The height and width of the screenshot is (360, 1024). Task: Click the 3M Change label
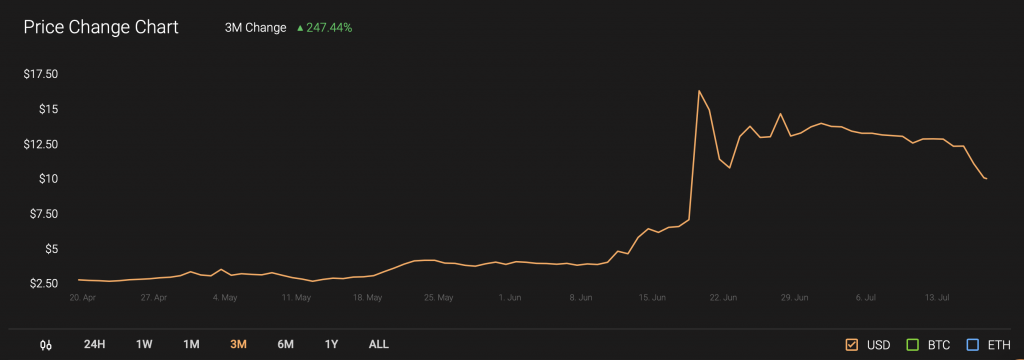255,28
